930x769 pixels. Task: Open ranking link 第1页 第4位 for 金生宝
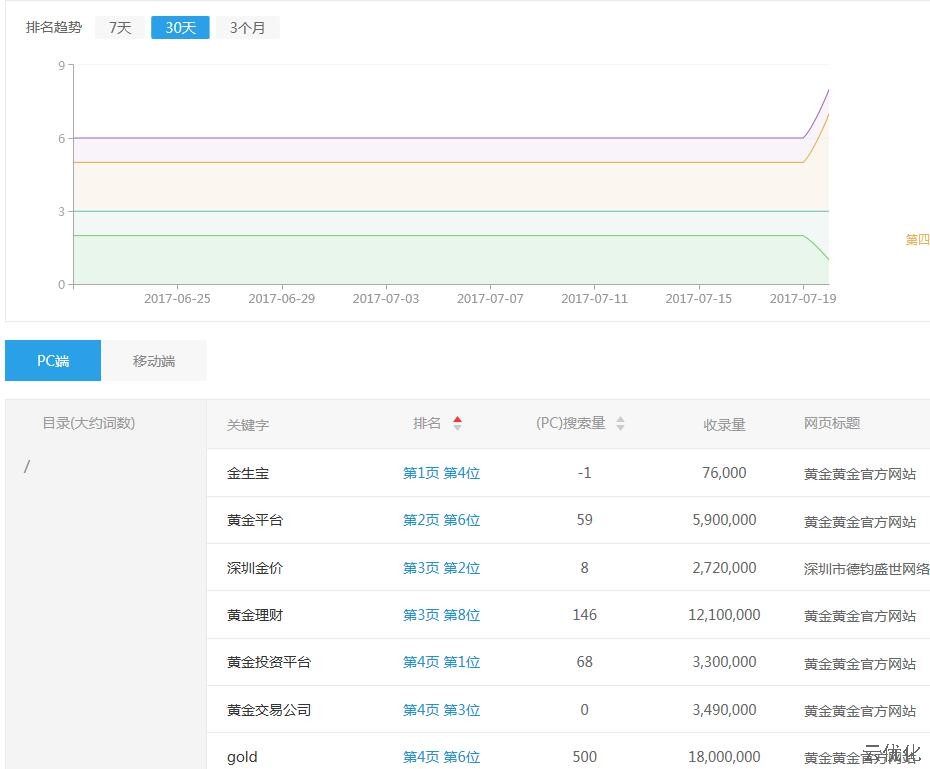pos(441,473)
